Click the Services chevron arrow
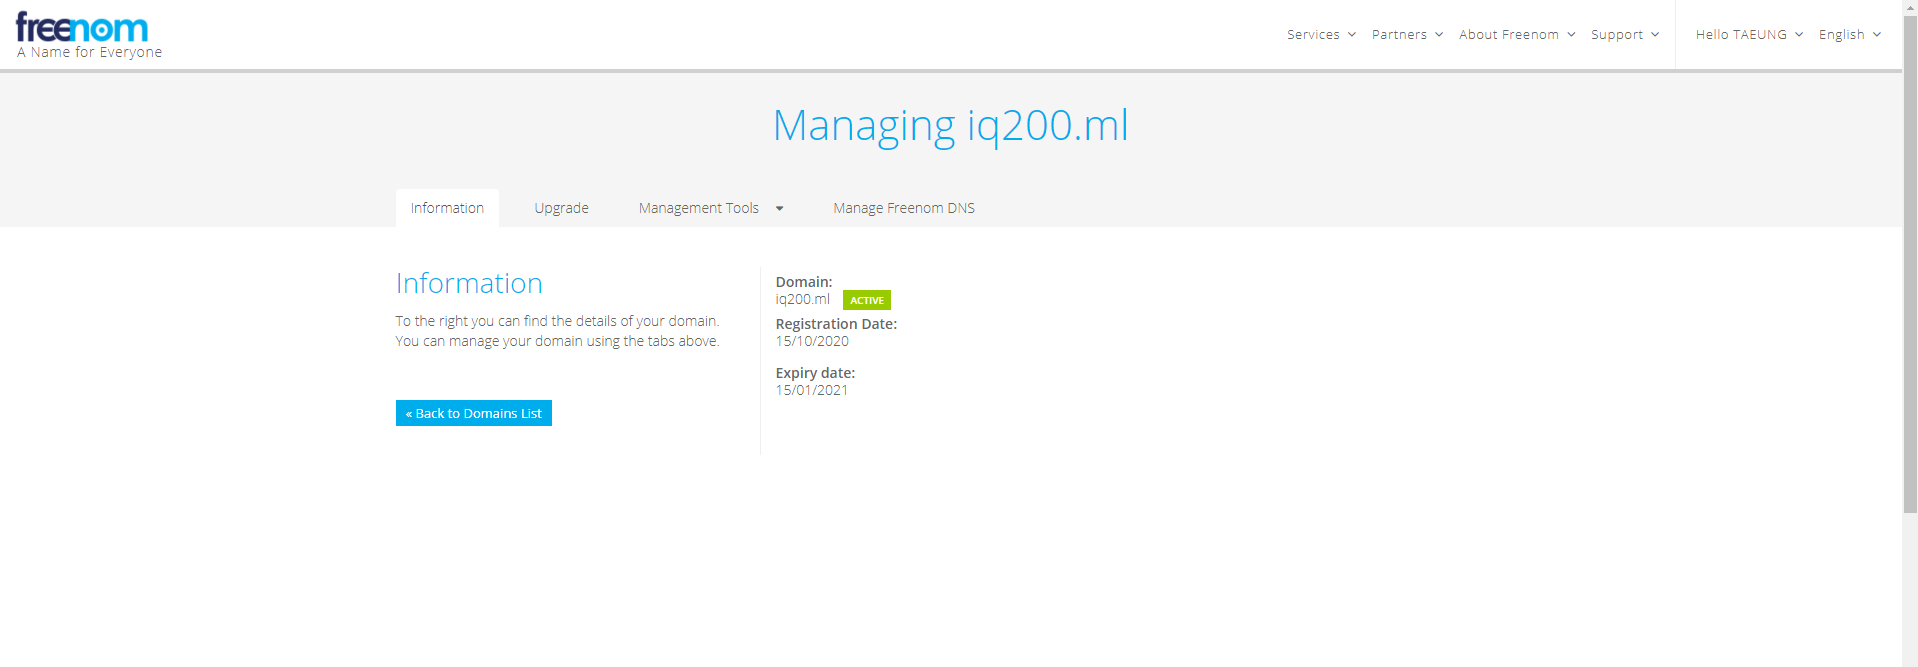 tap(1352, 34)
